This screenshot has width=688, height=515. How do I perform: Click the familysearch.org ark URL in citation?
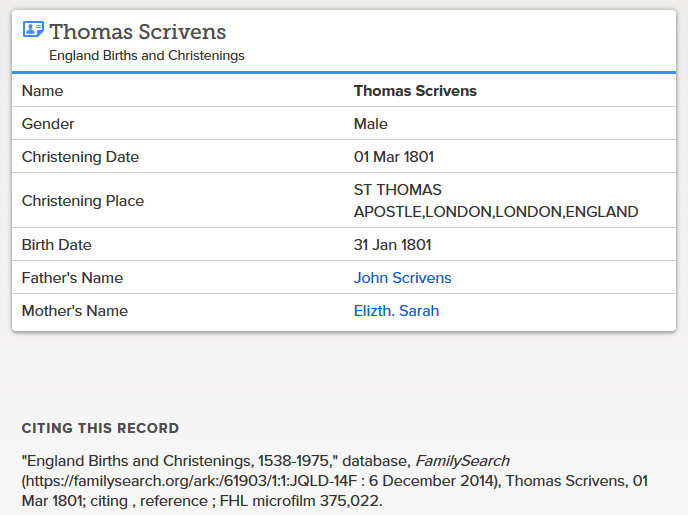[210, 481]
